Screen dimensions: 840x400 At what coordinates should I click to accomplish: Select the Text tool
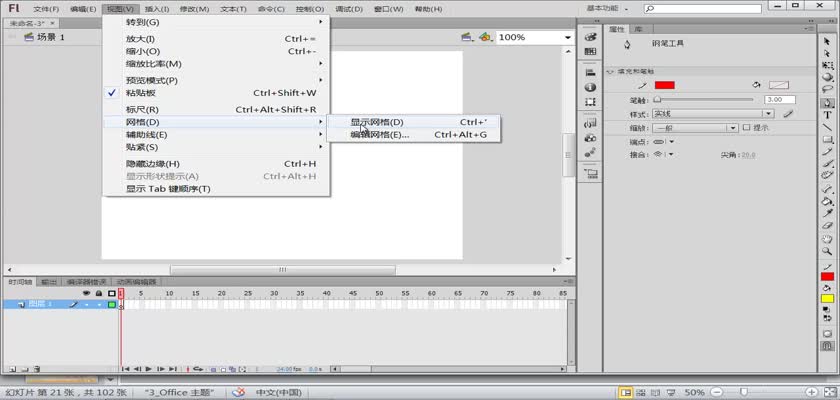827,115
